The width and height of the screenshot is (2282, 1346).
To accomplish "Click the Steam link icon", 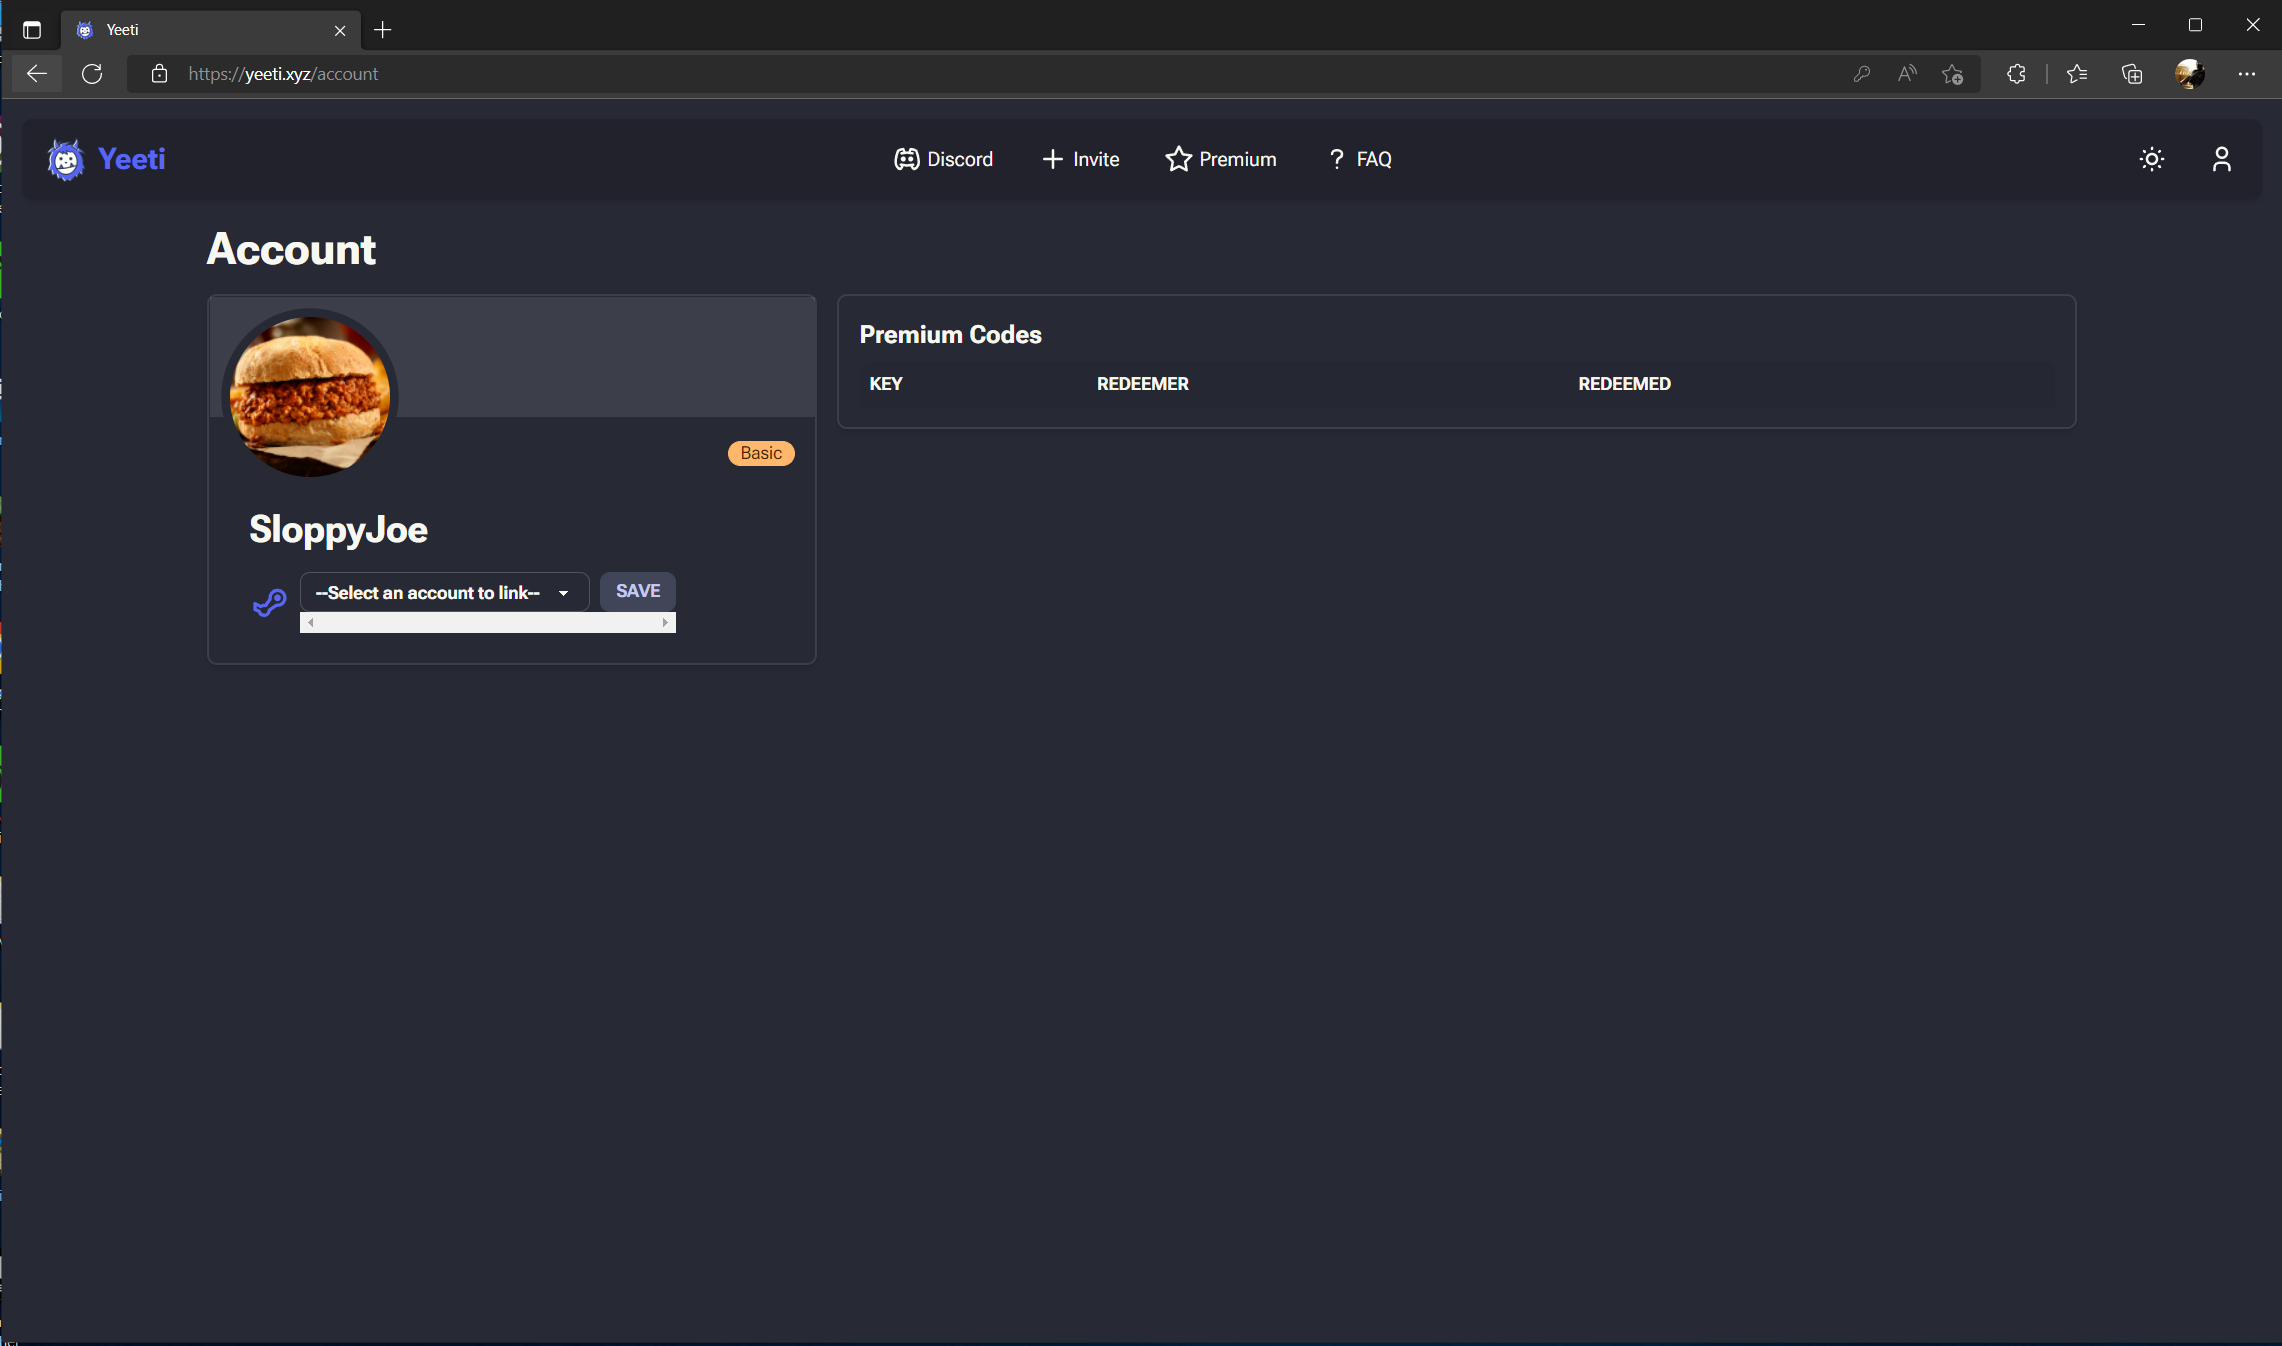I will point(269,602).
